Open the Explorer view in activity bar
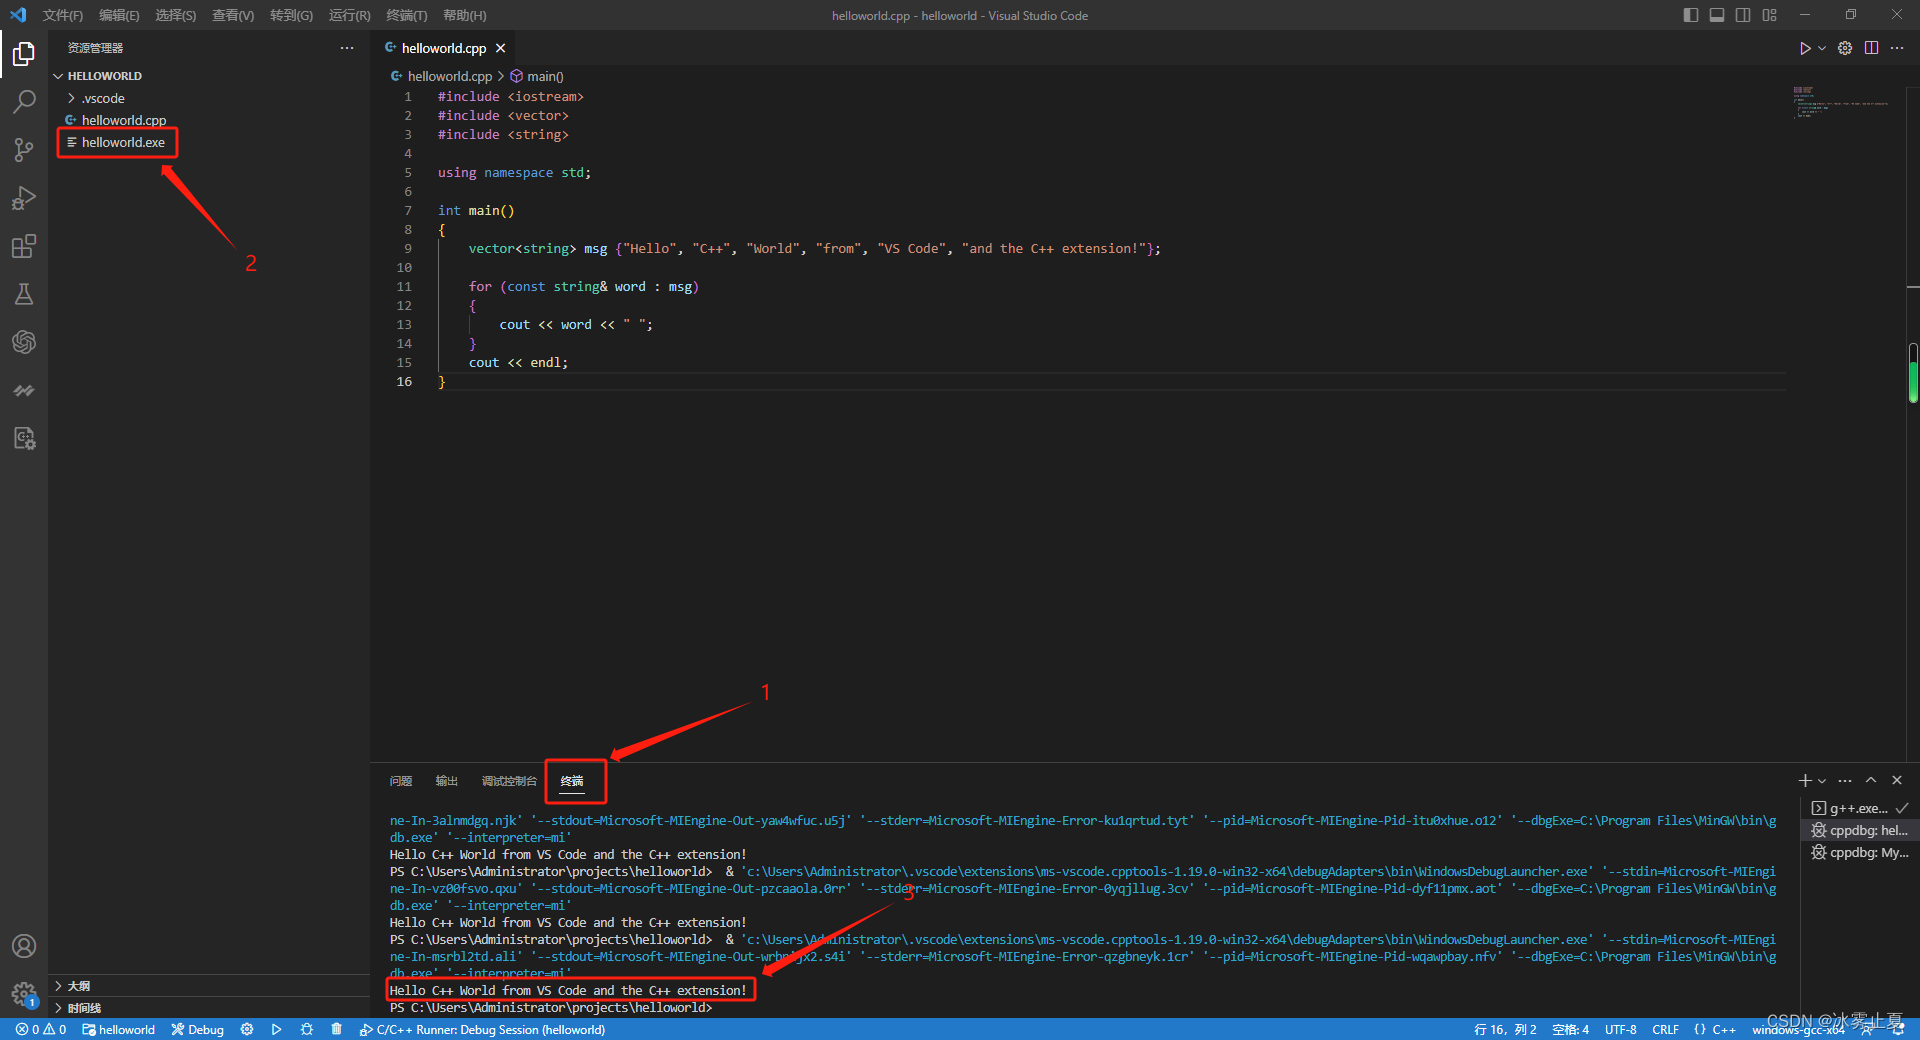Image resolution: width=1920 pixels, height=1040 pixels. 24,53
